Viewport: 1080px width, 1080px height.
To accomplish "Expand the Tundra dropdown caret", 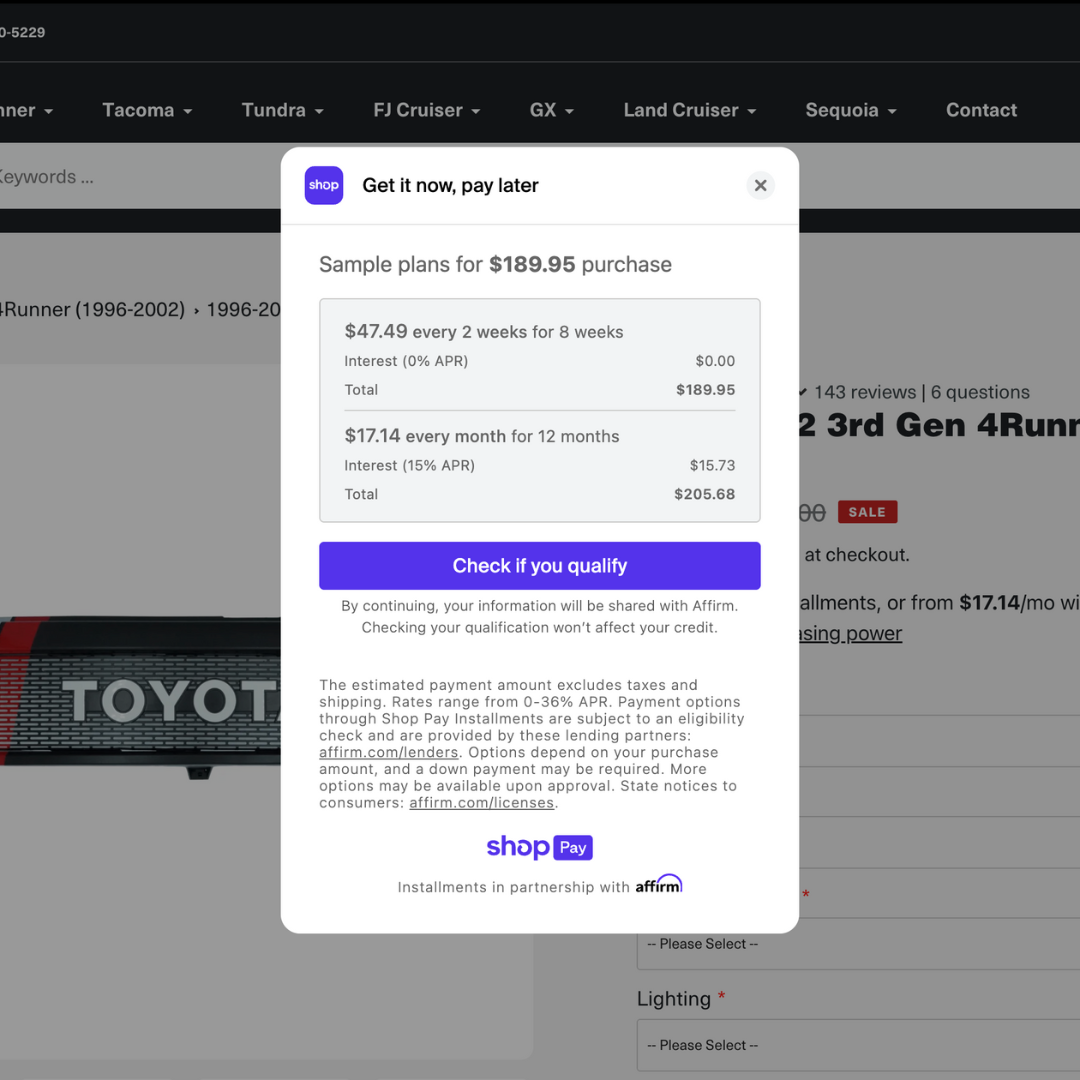I will [319, 112].
